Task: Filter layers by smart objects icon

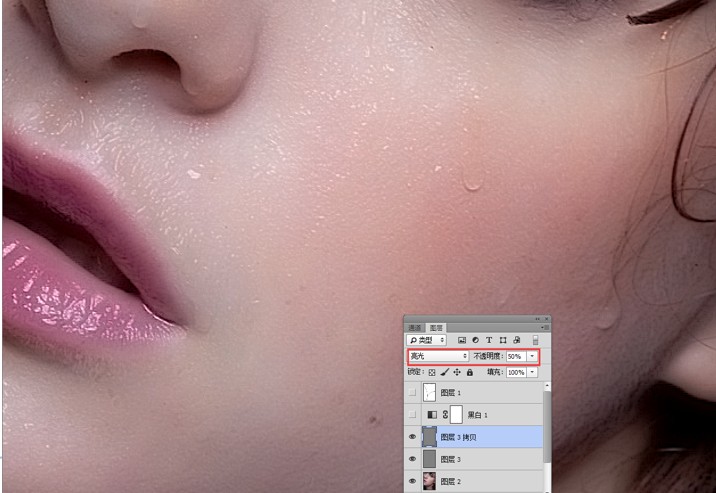Action: [516, 340]
